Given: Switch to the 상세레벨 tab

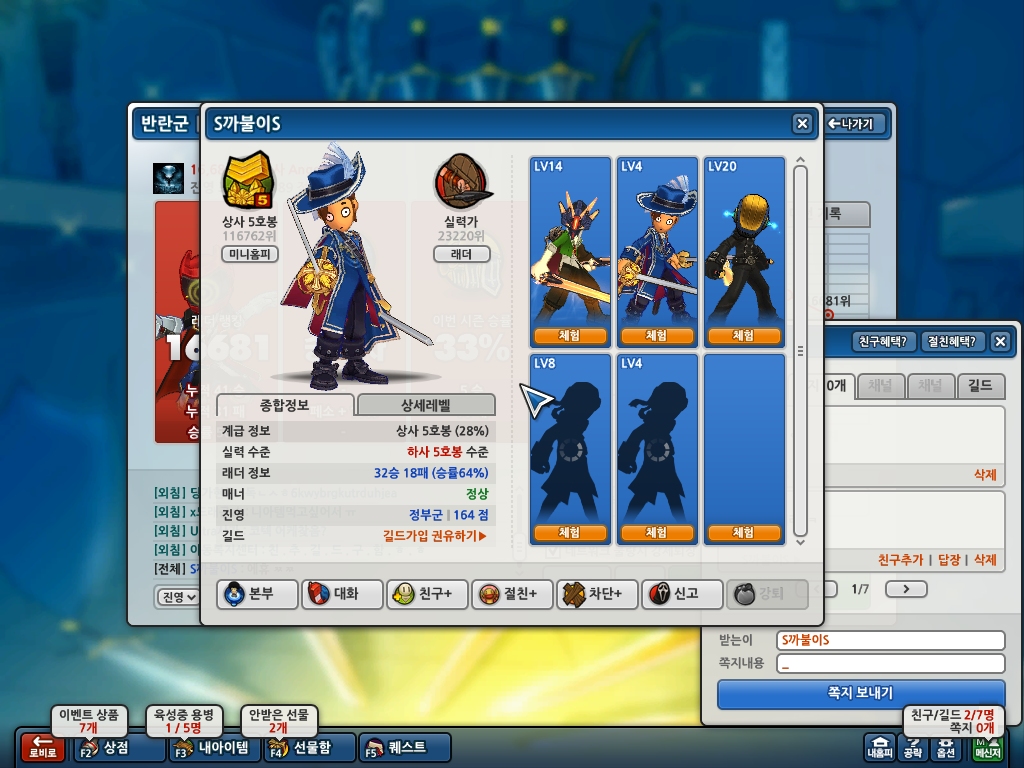Looking at the screenshot, I should [426, 405].
